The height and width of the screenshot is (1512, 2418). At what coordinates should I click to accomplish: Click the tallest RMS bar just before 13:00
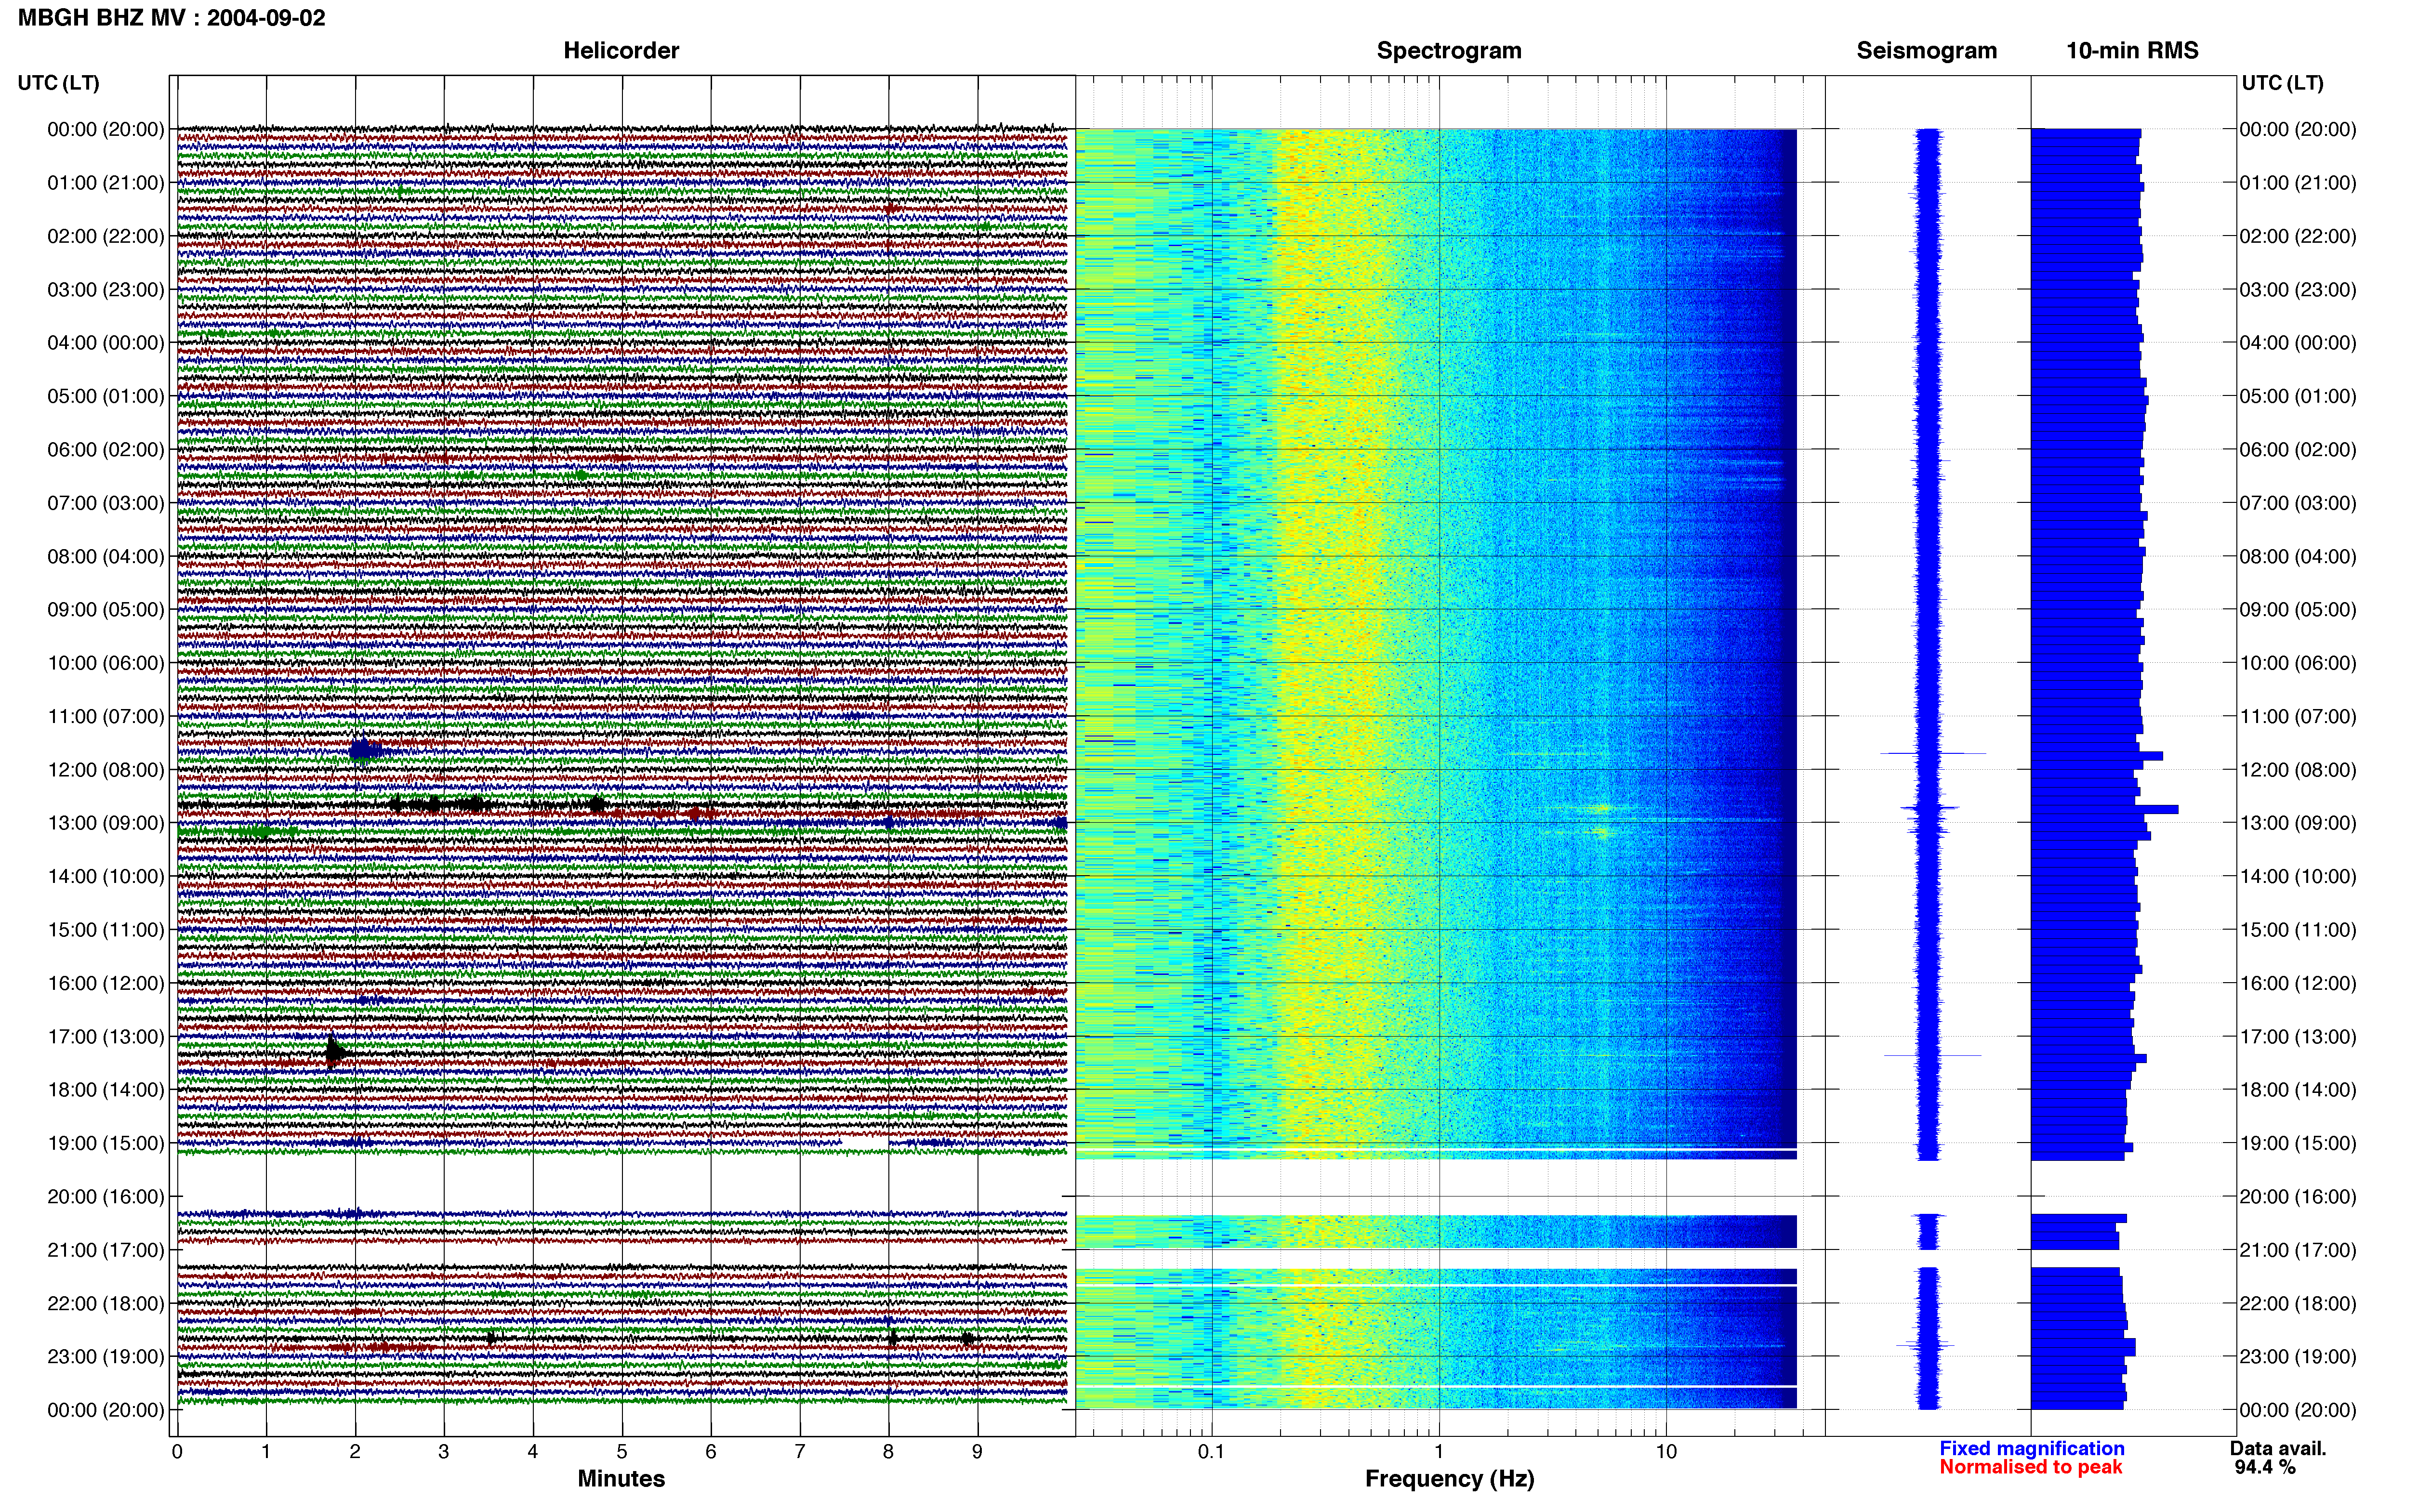pos(2104,809)
